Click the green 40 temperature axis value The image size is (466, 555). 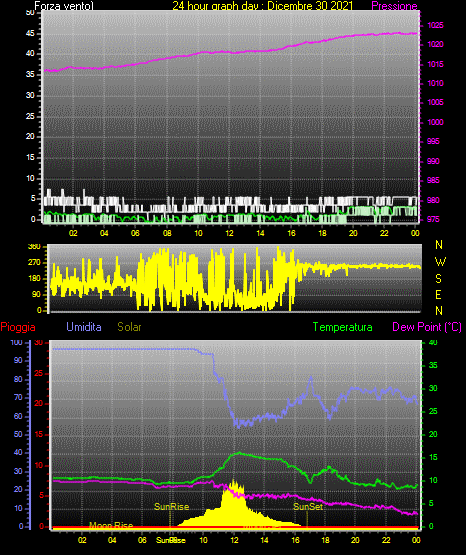point(433,343)
